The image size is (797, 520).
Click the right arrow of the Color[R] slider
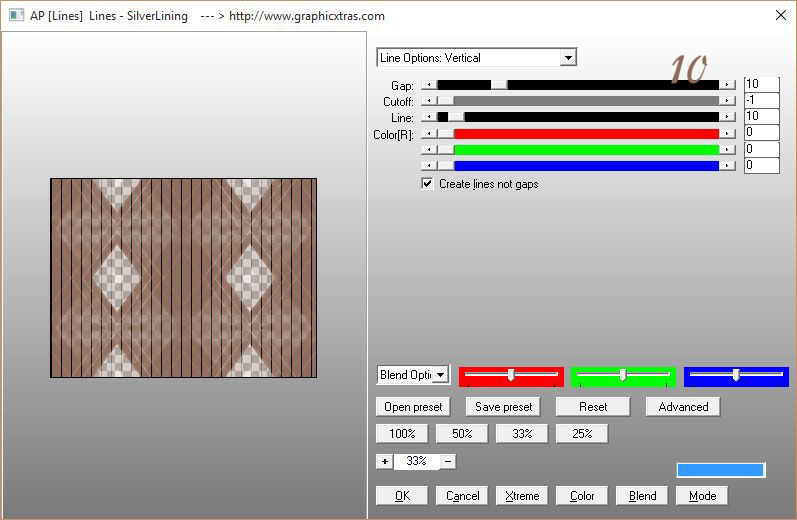click(727, 134)
